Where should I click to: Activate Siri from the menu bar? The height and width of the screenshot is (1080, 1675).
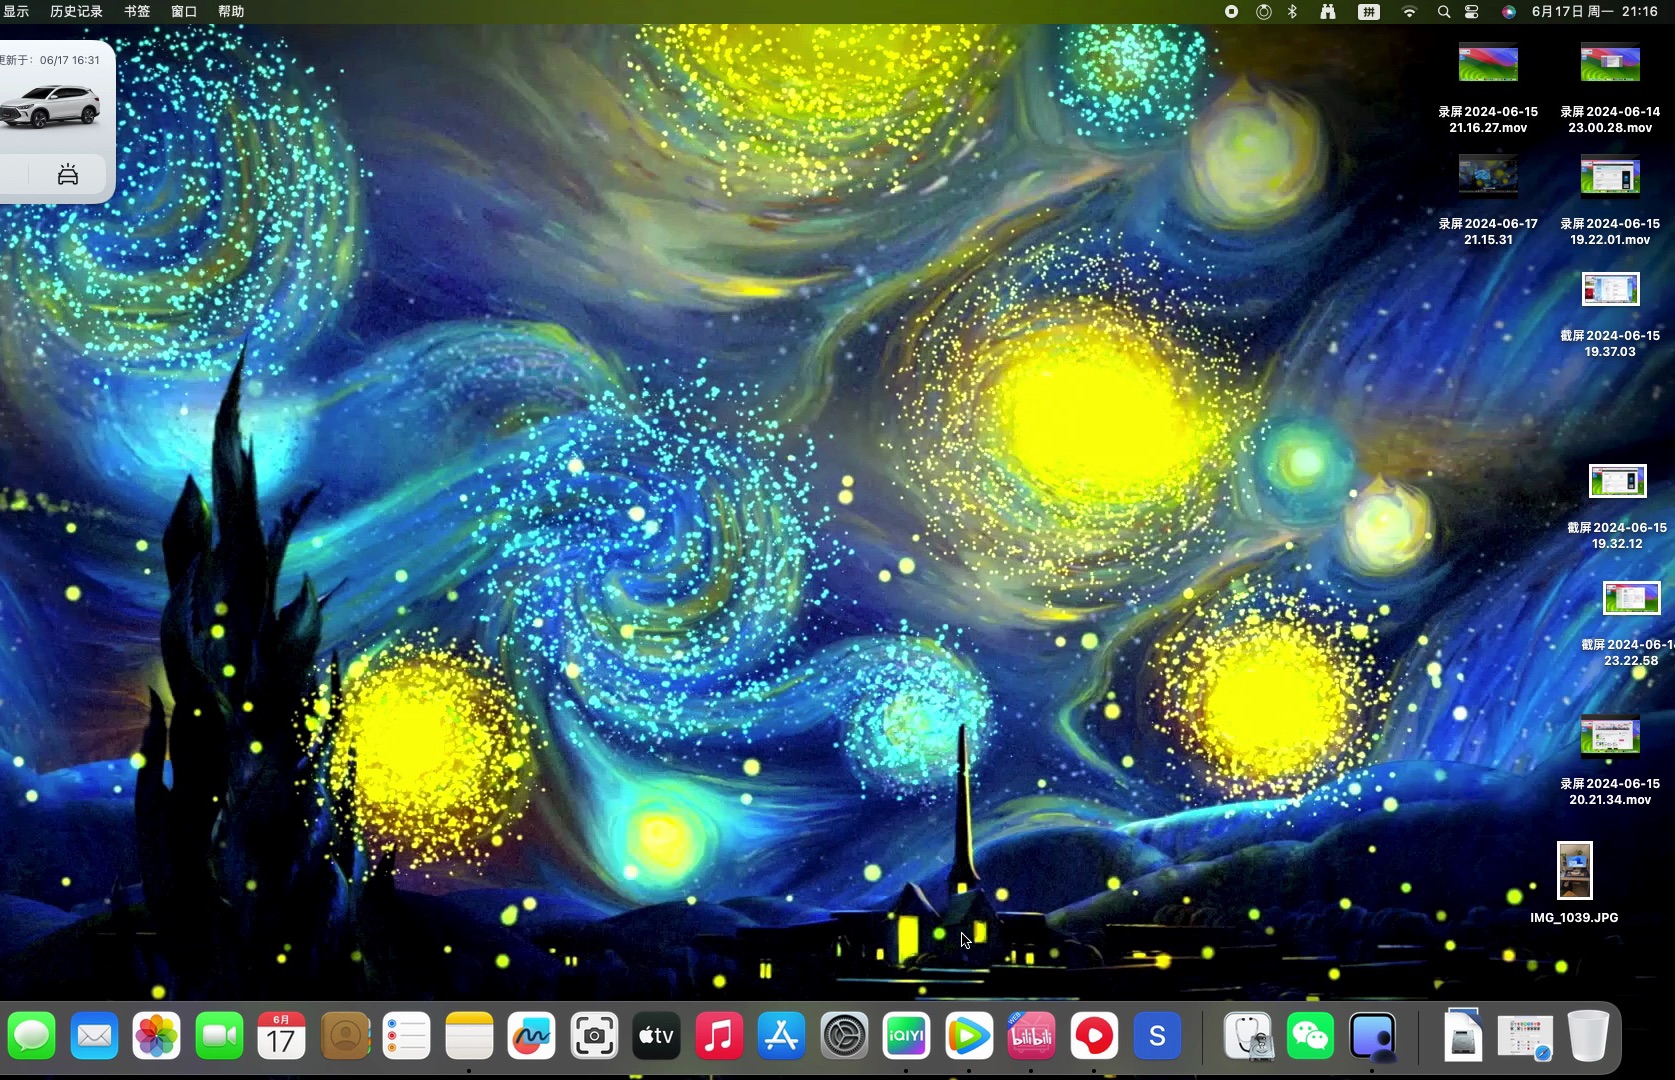click(1508, 11)
